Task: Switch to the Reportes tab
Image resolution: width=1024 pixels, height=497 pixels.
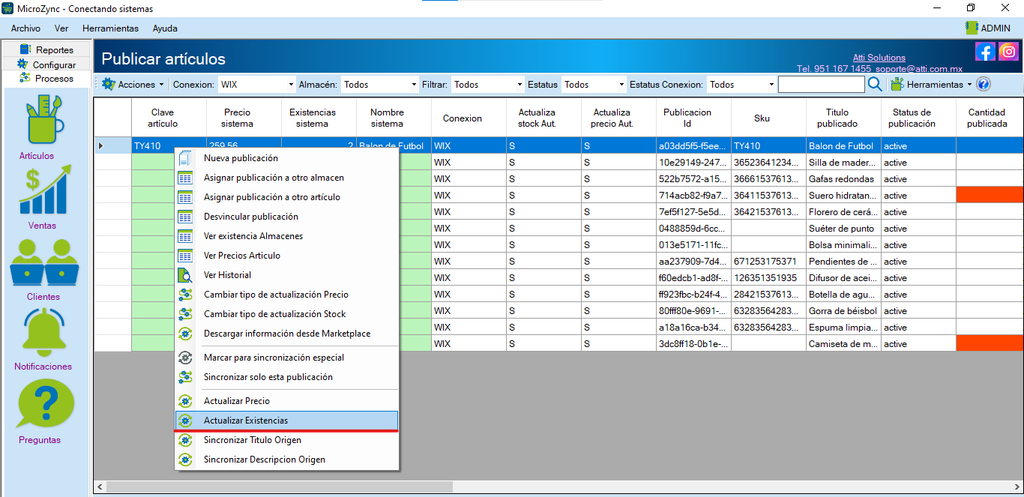Action: [46, 50]
